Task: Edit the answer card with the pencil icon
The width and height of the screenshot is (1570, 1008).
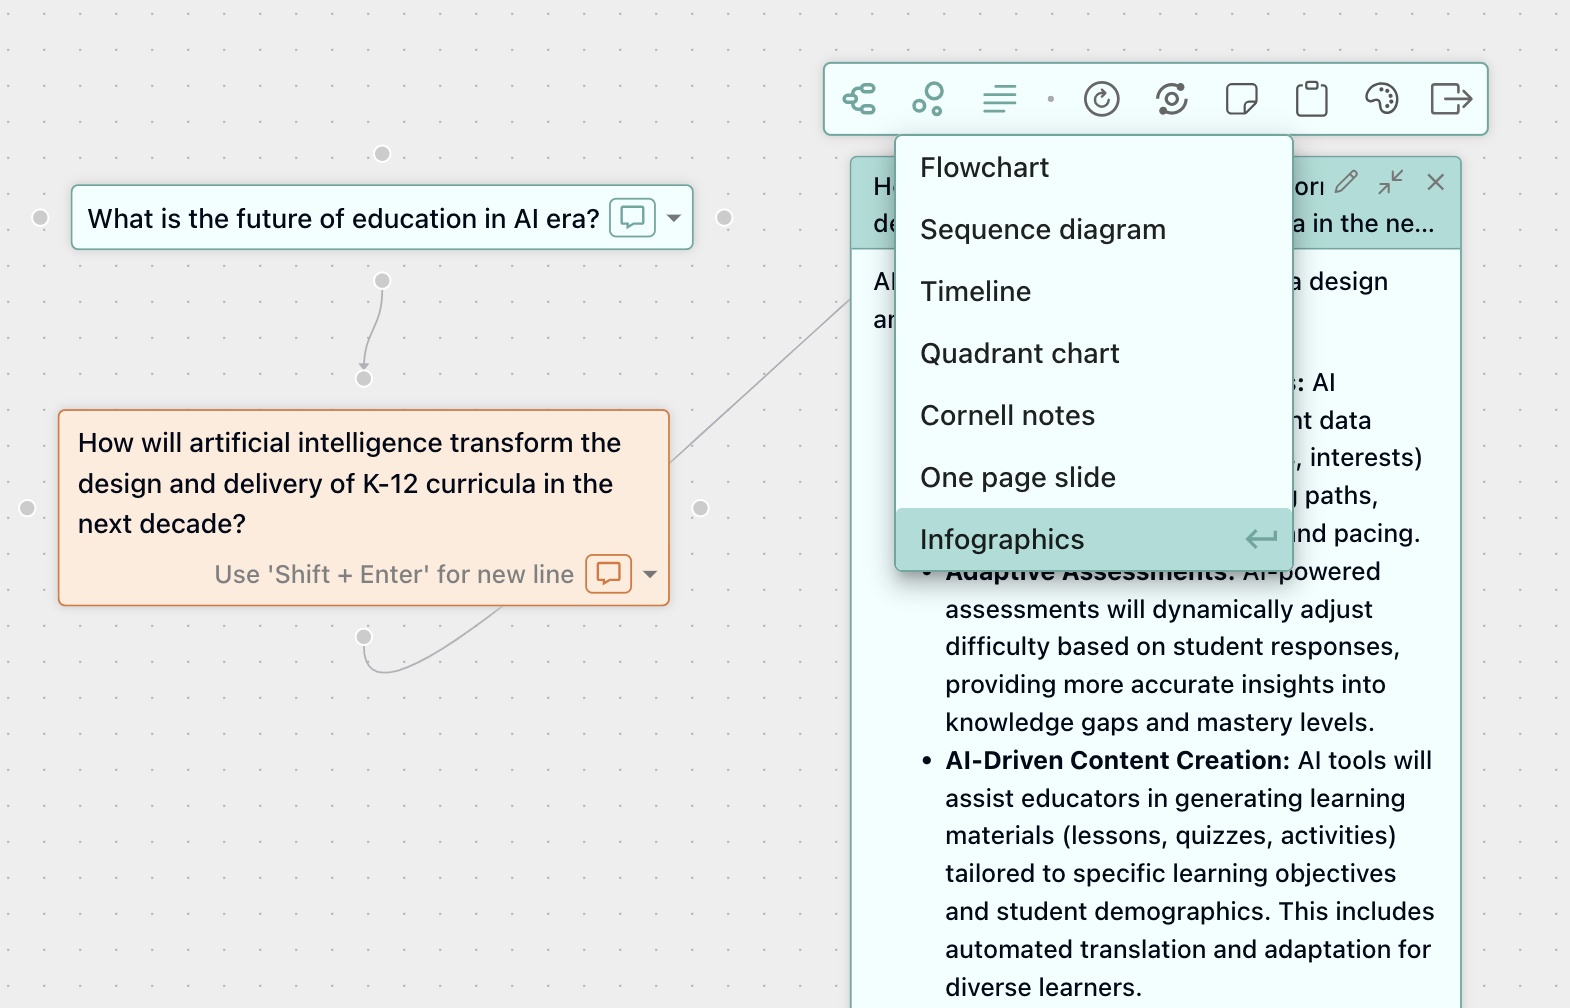Action: [x=1346, y=182]
